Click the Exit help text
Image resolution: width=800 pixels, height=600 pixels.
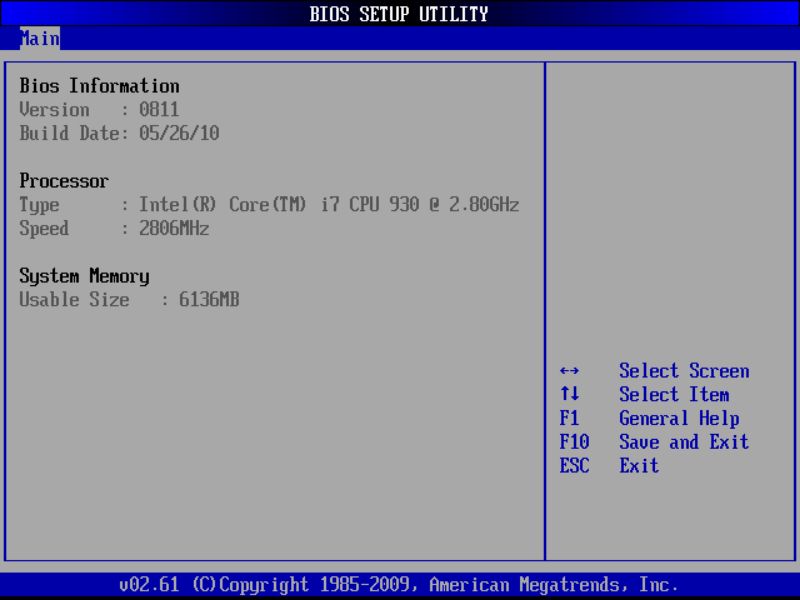(638, 466)
